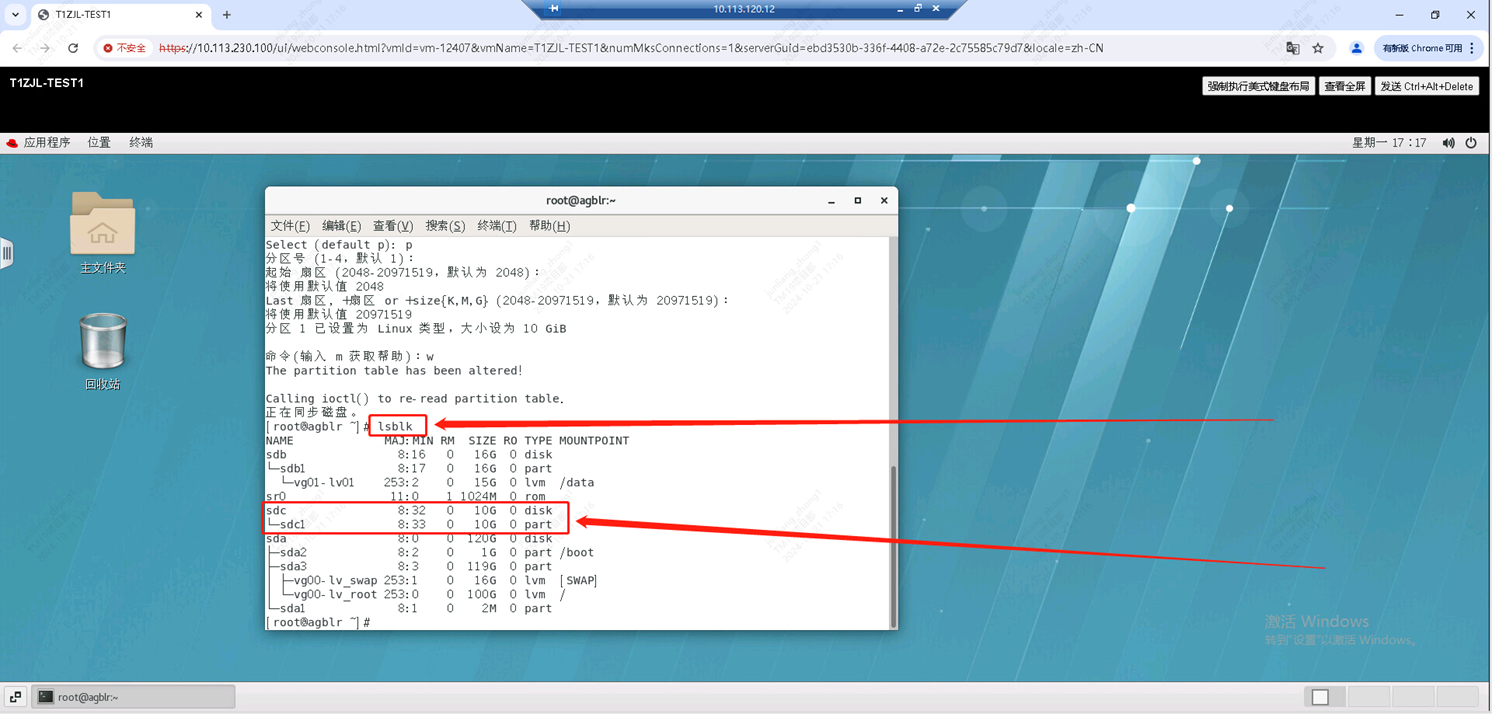Click the volume speaker icon in GNOME panel

pyautogui.click(x=1448, y=143)
